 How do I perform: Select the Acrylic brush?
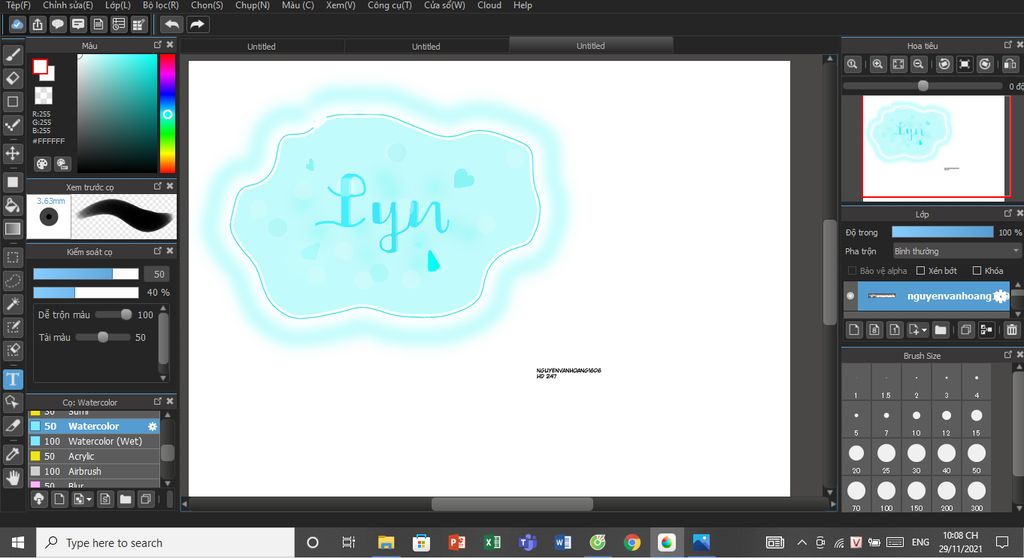click(x=94, y=456)
